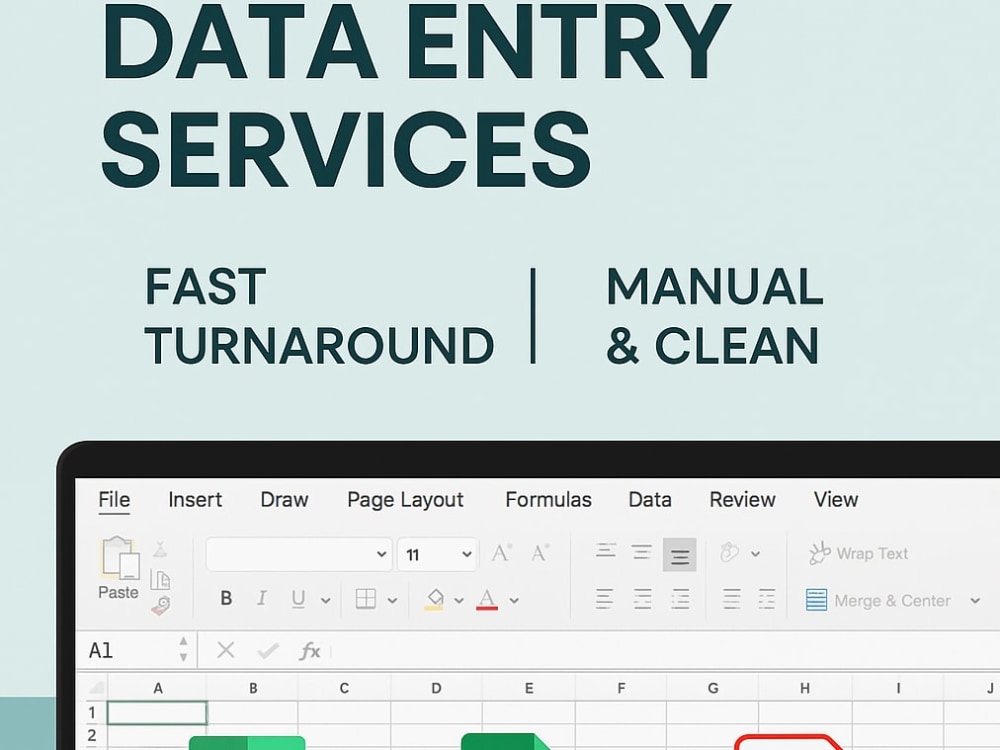Decrease font size with smaller A icon

click(540, 553)
